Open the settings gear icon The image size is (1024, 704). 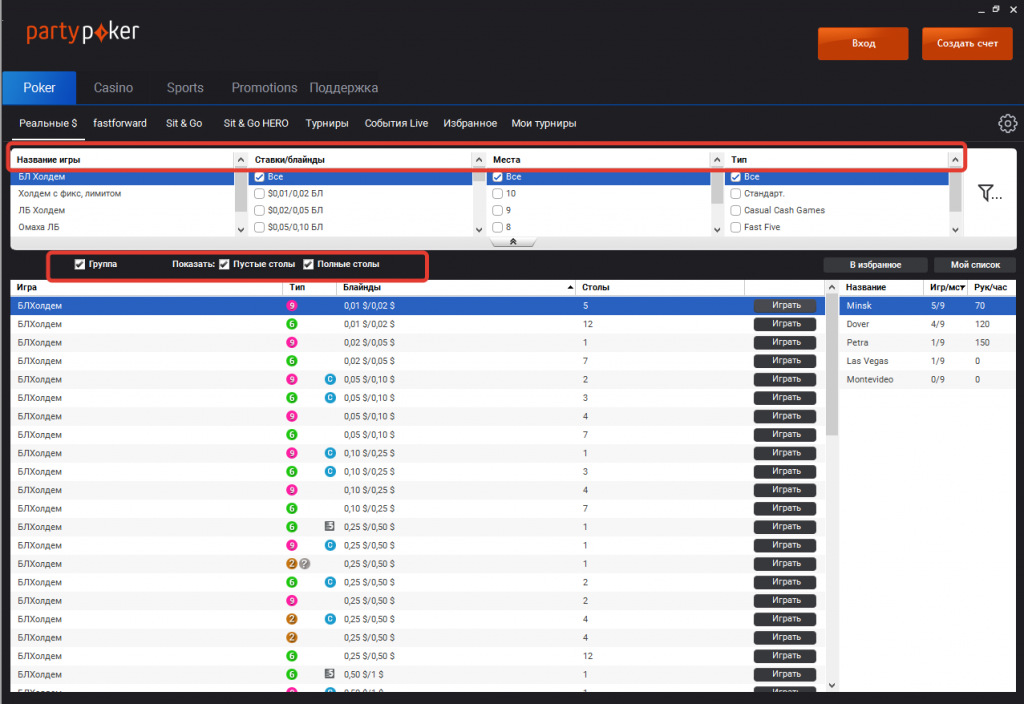[x=1007, y=124]
